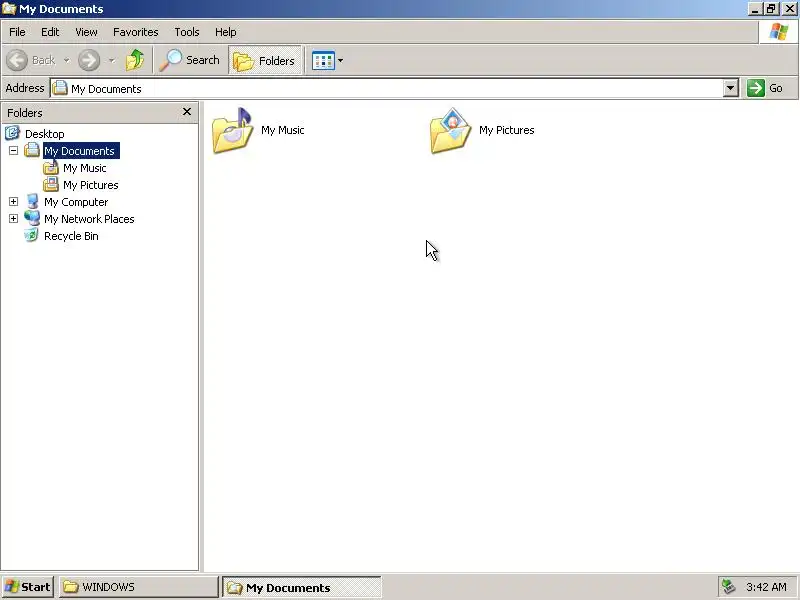This screenshot has height=600, width=800.
Task: Click the Windows flag logo
Action: (x=779, y=32)
